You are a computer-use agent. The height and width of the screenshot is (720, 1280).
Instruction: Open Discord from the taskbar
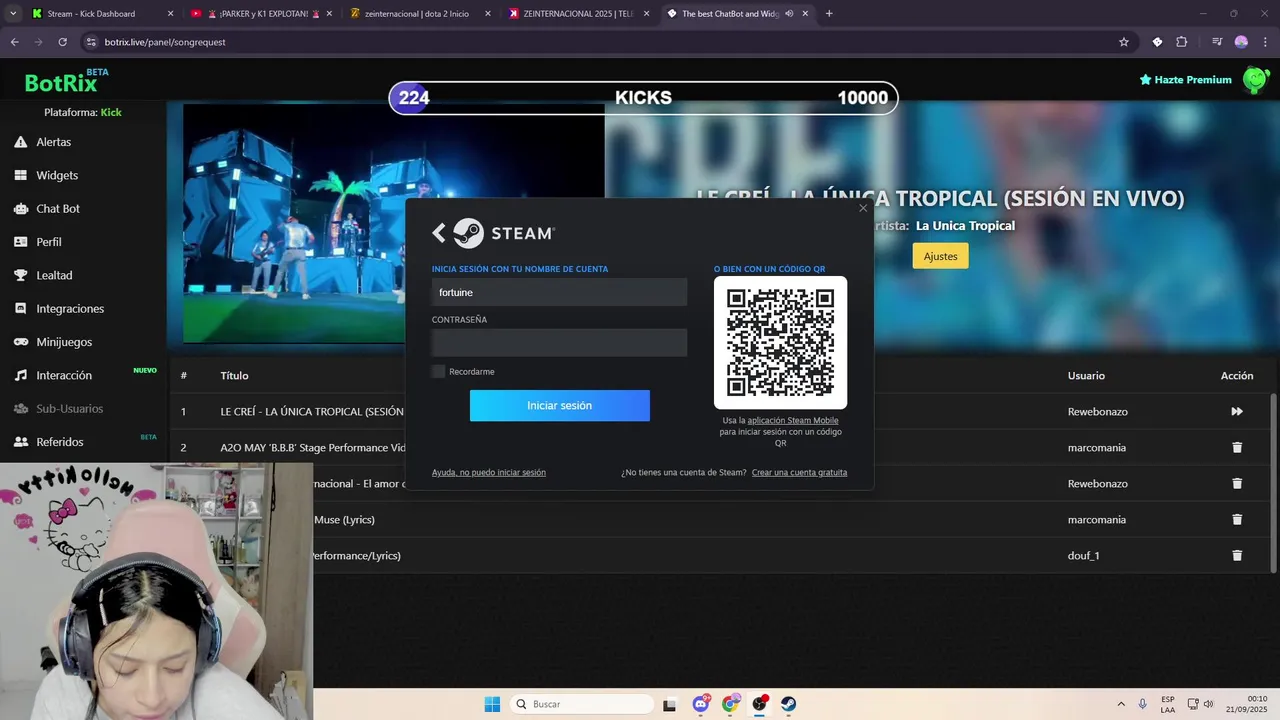tap(701, 704)
